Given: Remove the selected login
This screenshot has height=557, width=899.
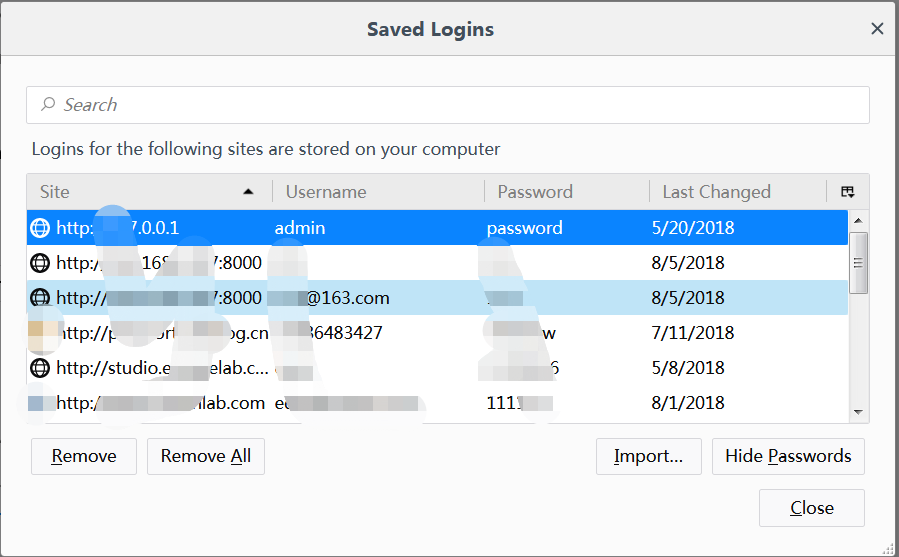Looking at the screenshot, I should pos(84,456).
